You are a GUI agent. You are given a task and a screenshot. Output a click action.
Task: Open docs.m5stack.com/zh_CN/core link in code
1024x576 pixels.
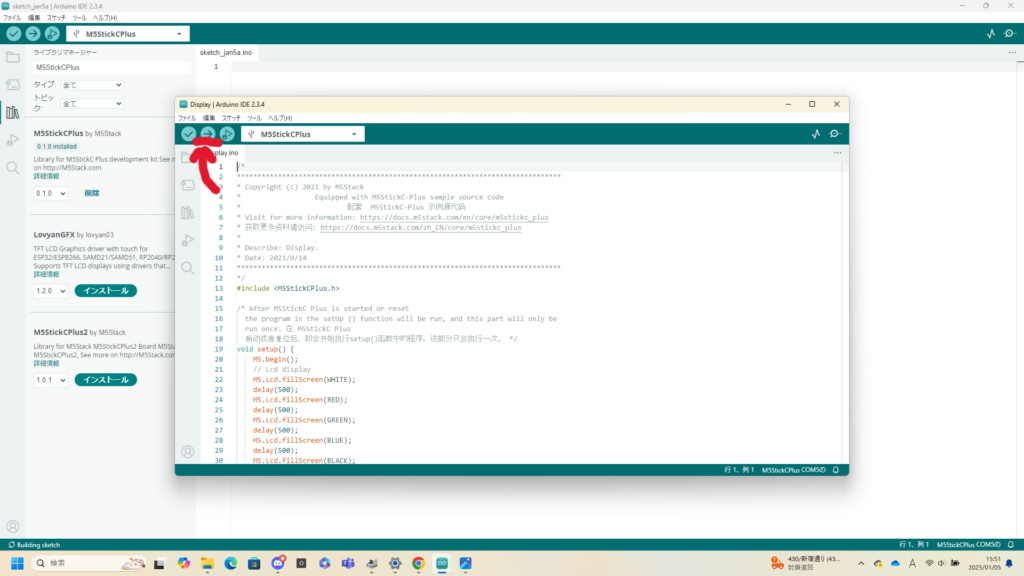(421, 228)
